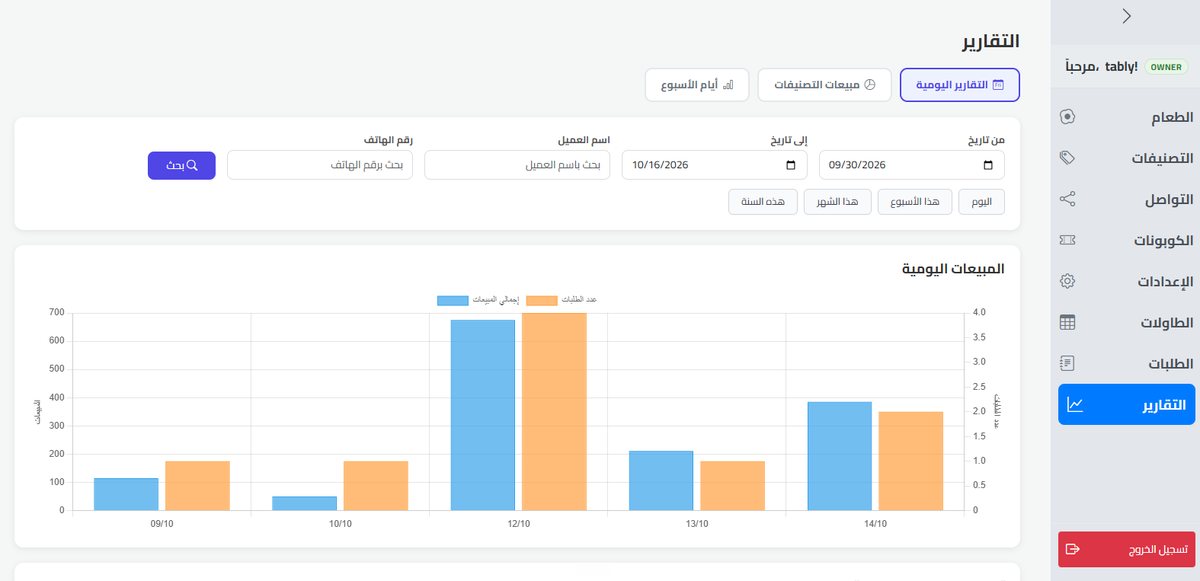This screenshot has width=1200, height=581.
Task: Click the share icon next to التواصل
Action: click(1067, 199)
